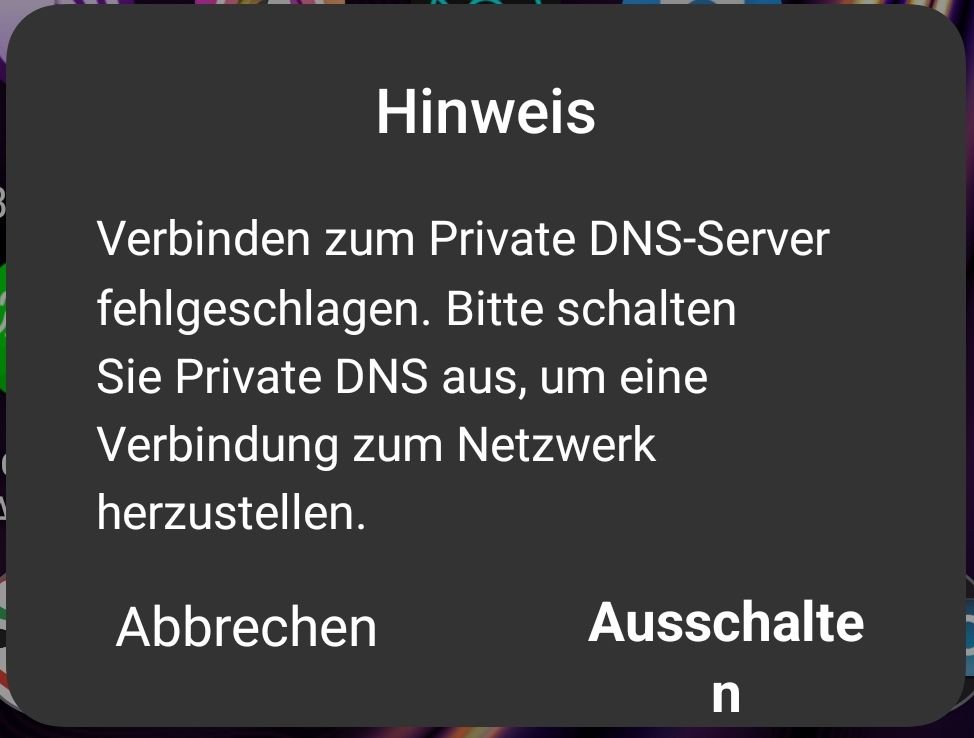Click the word 'Netzwerk' in the message

pos(556,445)
